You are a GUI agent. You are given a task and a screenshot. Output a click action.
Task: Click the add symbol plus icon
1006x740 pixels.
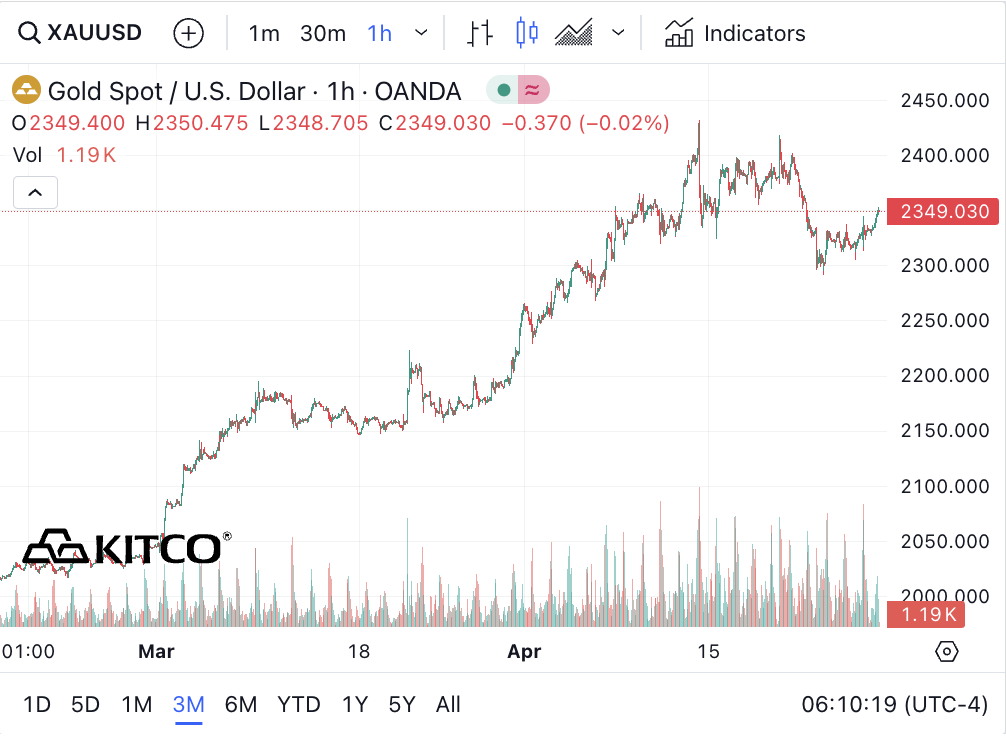pos(188,33)
